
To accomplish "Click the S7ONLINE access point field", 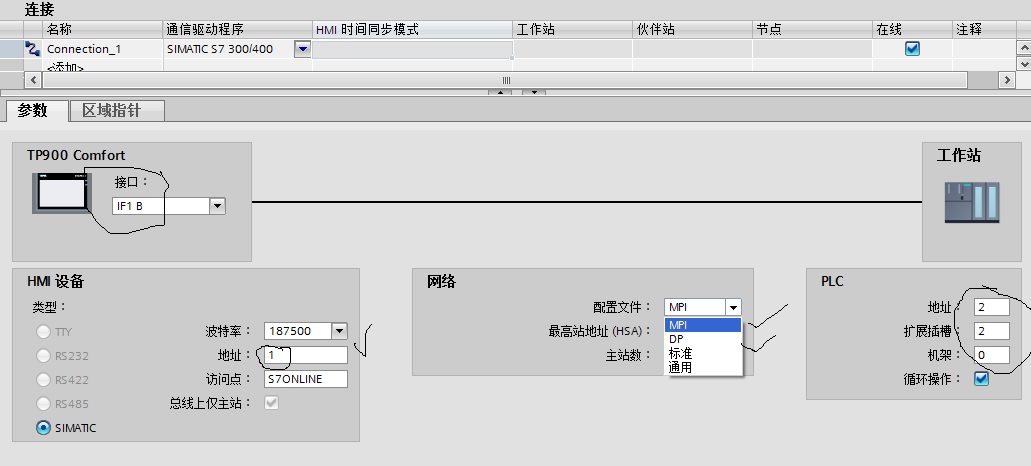I will click(306, 379).
